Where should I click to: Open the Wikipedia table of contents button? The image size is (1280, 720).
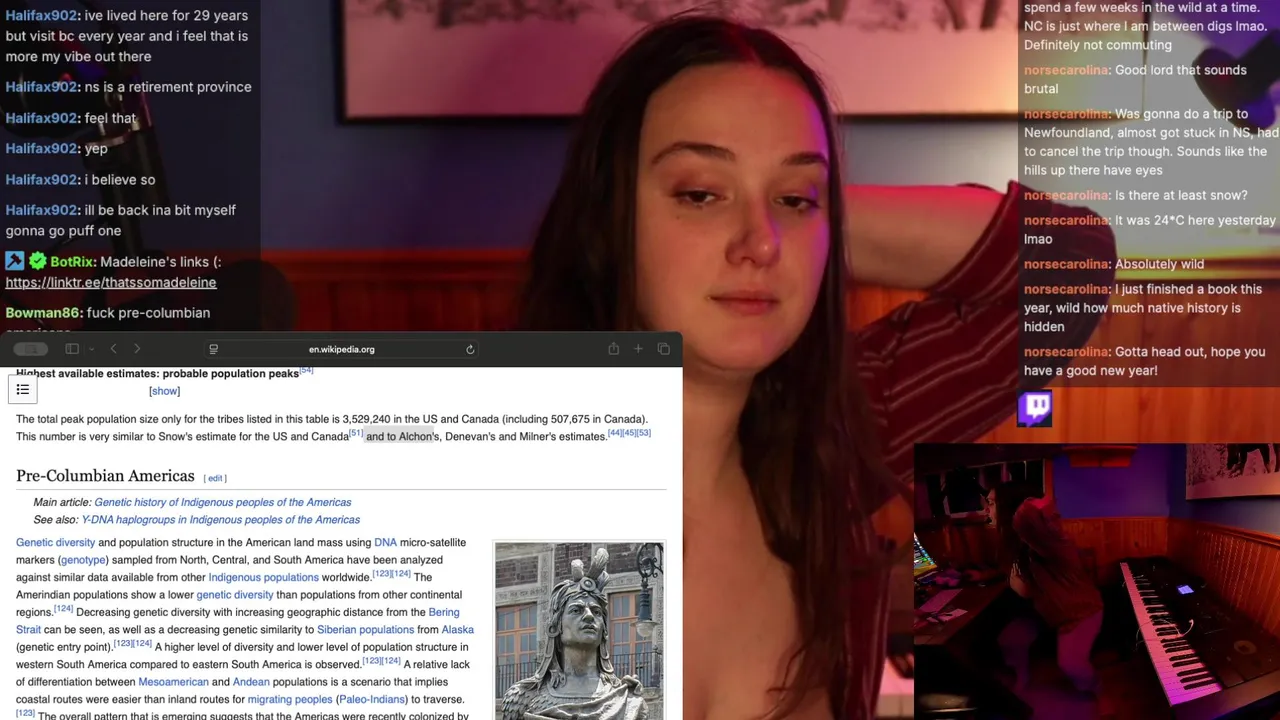click(23, 389)
